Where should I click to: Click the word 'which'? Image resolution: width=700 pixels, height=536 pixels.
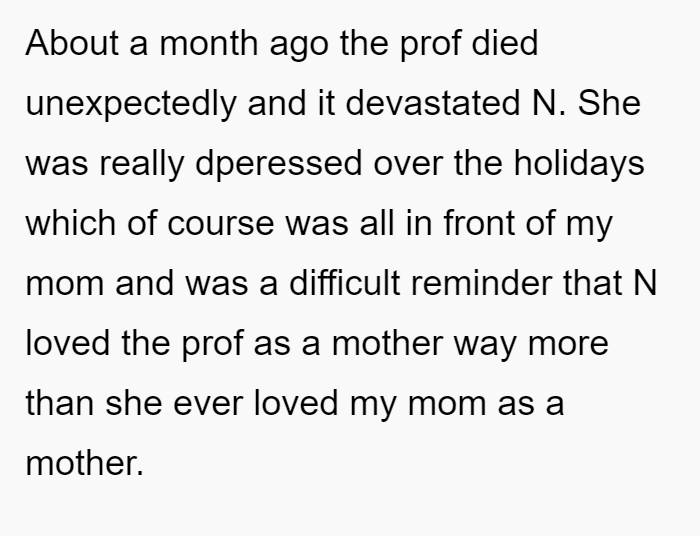tap(71, 223)
